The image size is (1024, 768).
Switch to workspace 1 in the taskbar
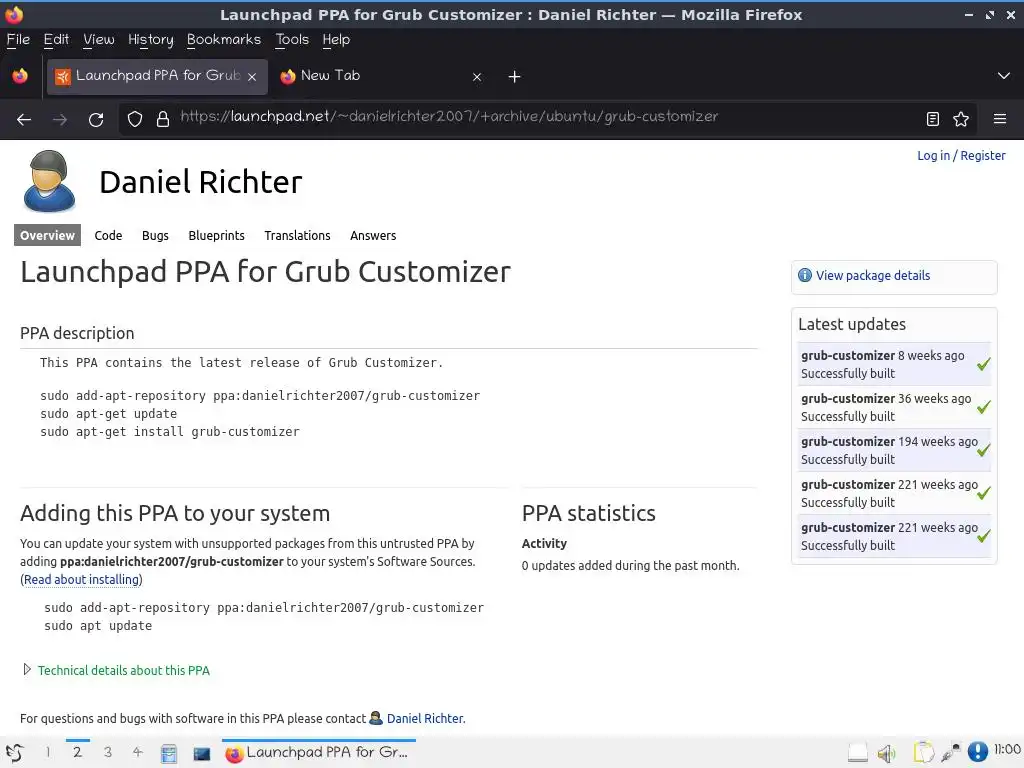[47, 752]
